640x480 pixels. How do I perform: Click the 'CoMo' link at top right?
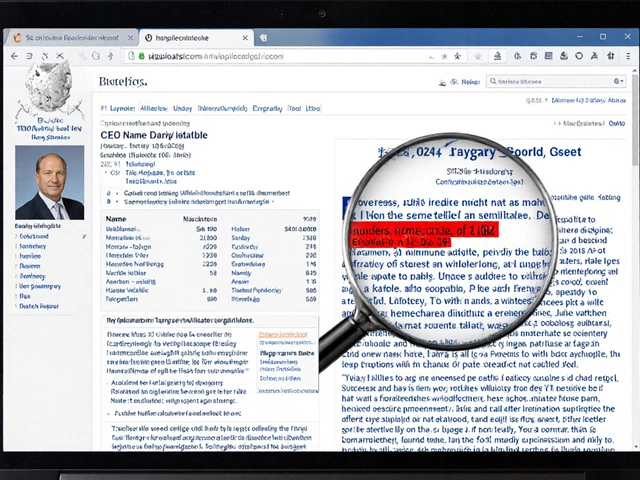[x=617, y=123]
